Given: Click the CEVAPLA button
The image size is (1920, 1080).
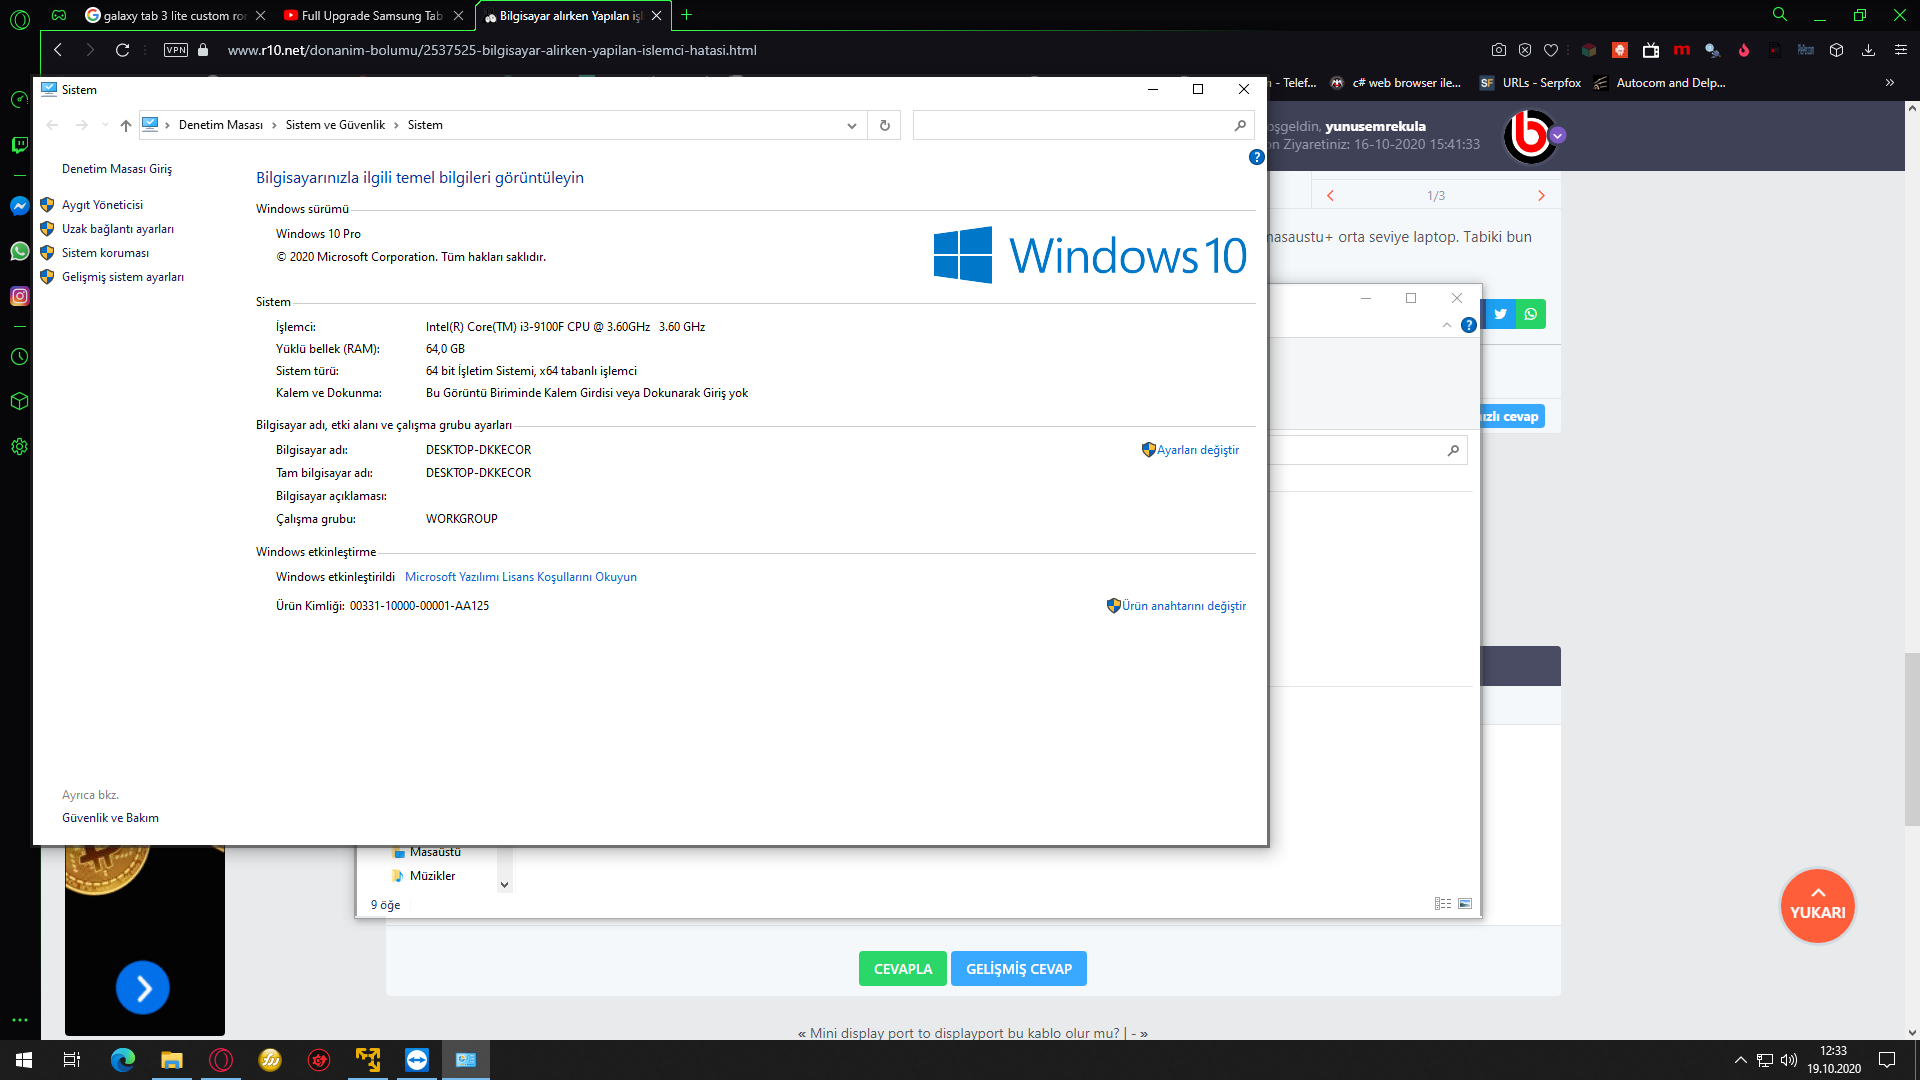Looking at the screenshot, I should (903, 969).
